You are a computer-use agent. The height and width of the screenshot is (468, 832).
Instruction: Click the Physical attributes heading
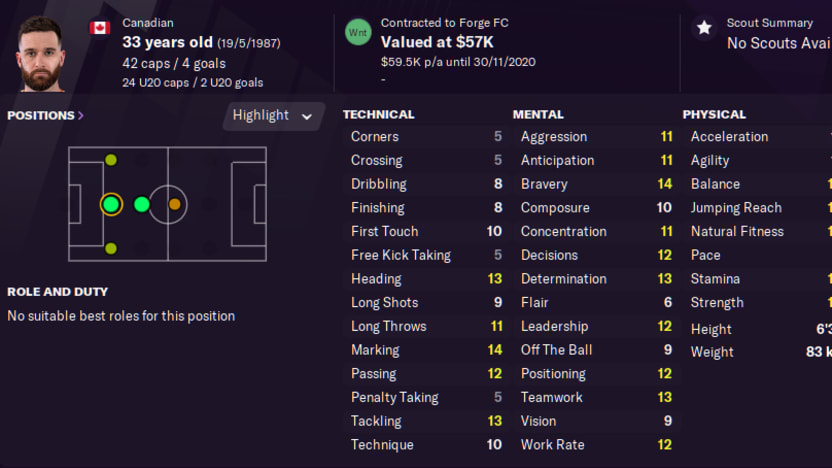(714, 115)
